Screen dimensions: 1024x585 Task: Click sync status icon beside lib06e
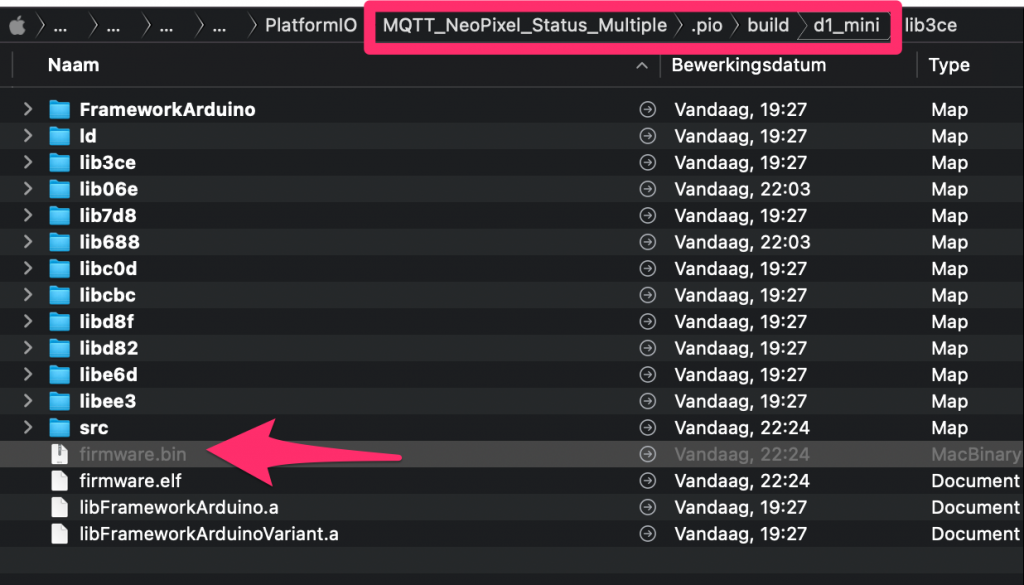click(647, 189)
